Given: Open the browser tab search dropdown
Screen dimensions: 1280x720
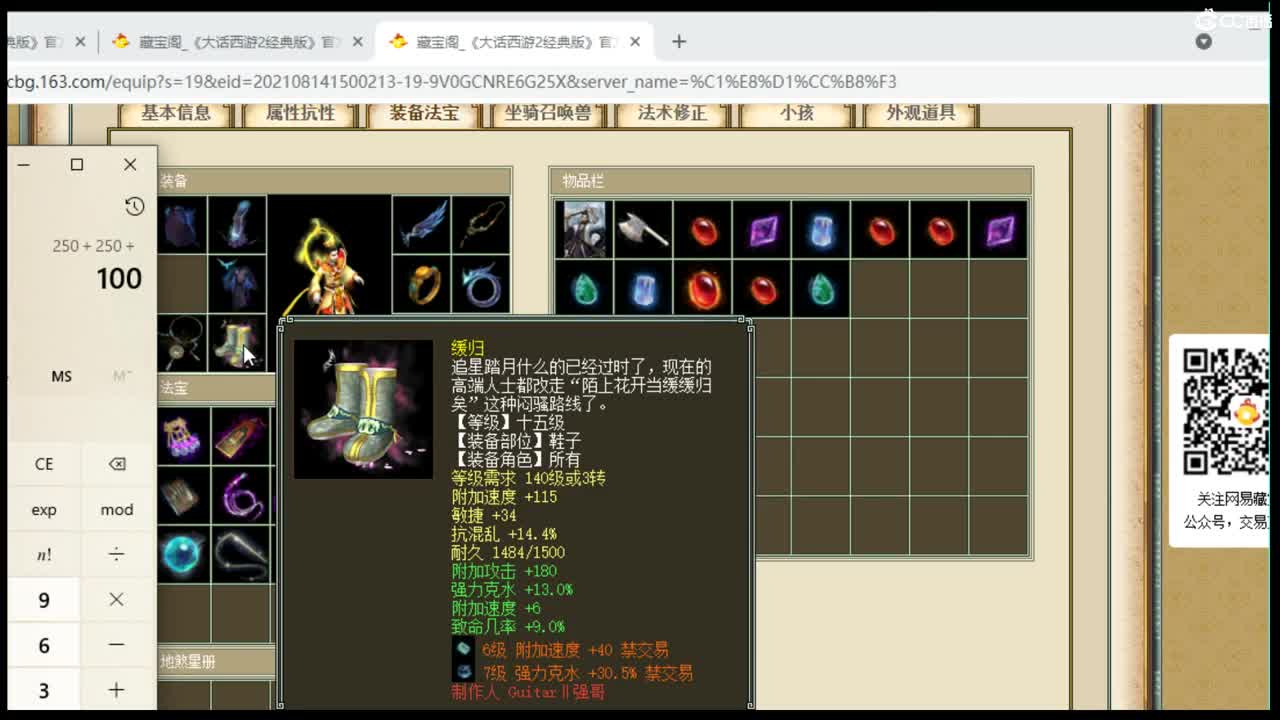Looking at the screenshot, I should click(x=1204, y=42).
